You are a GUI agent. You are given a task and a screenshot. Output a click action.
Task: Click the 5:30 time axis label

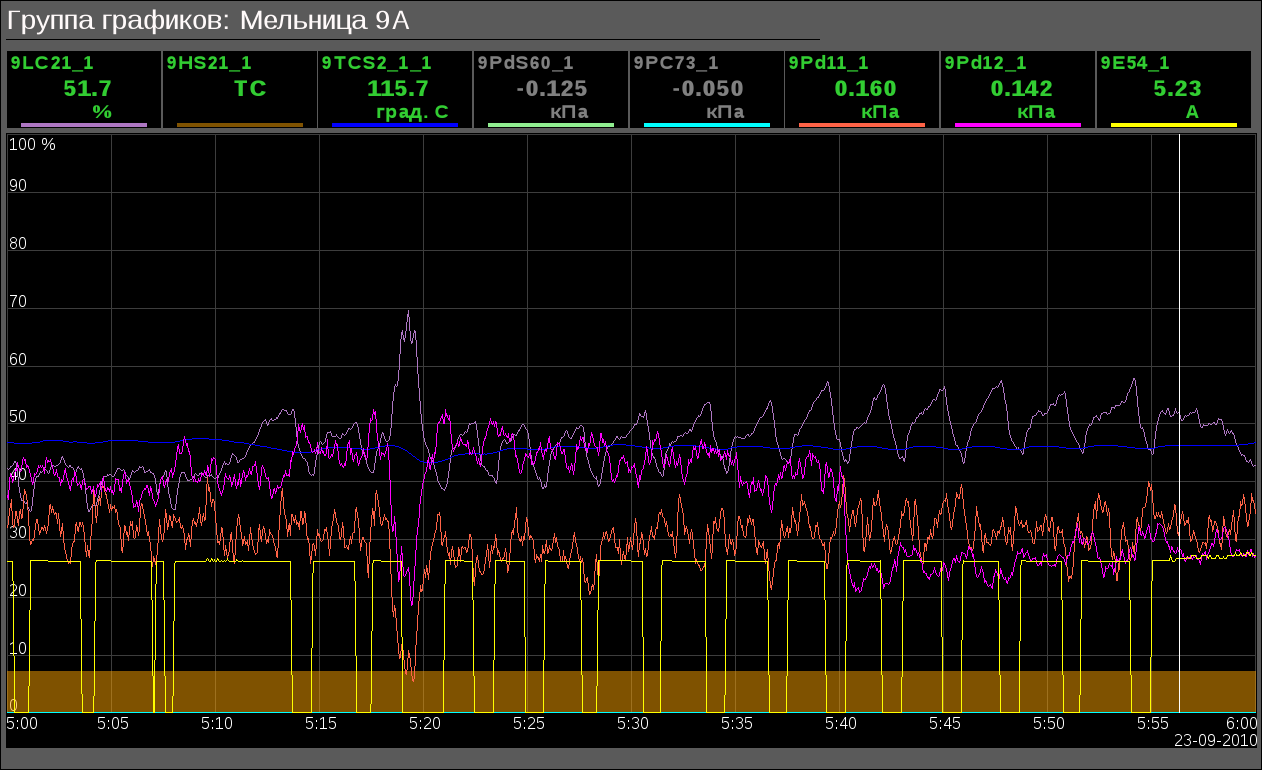click(x=632, y=722)
